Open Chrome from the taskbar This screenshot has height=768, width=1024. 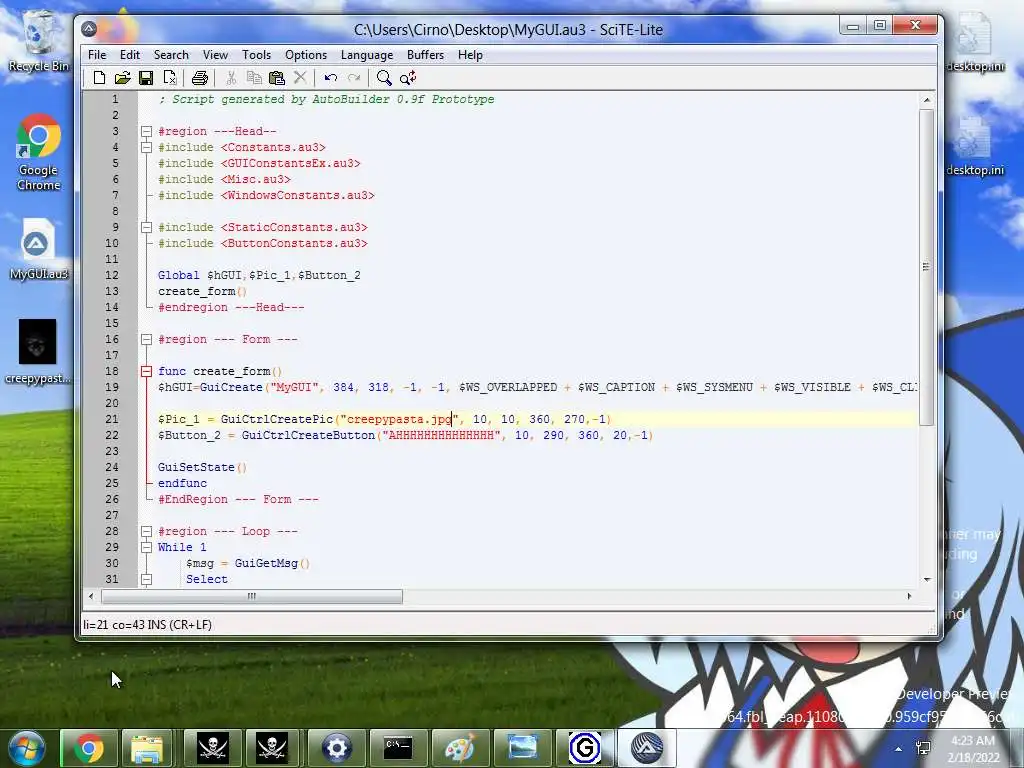[x=89, y=748]
